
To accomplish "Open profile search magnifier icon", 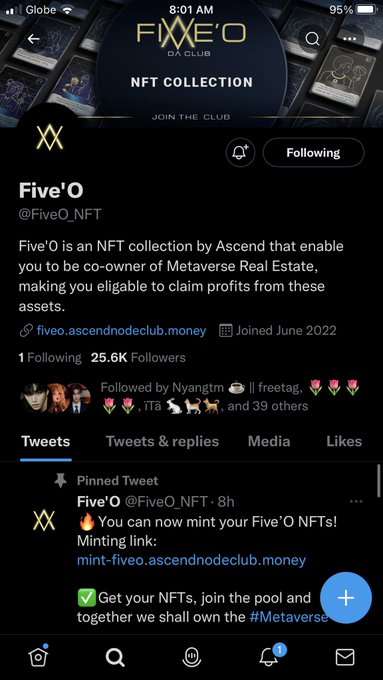I will coord(312,39).
